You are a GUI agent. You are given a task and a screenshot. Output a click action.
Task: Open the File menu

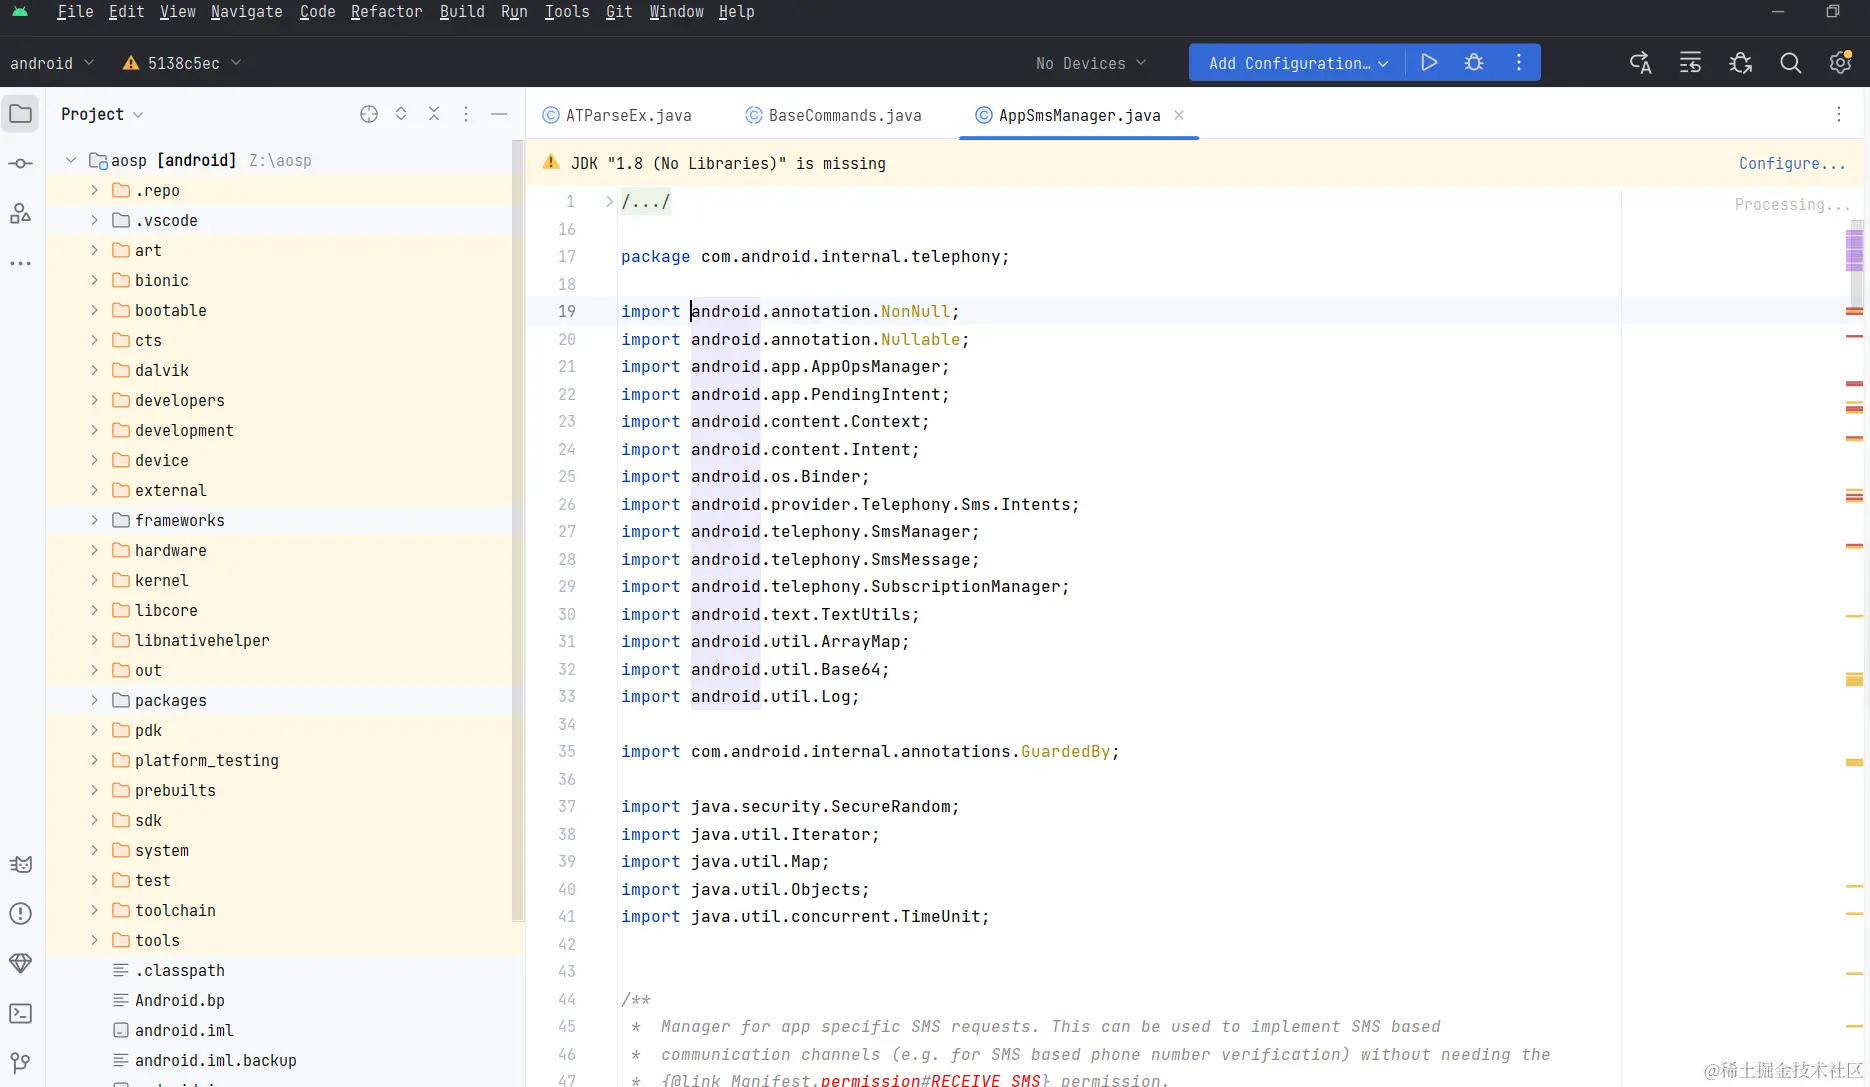[x=75, y=12]
